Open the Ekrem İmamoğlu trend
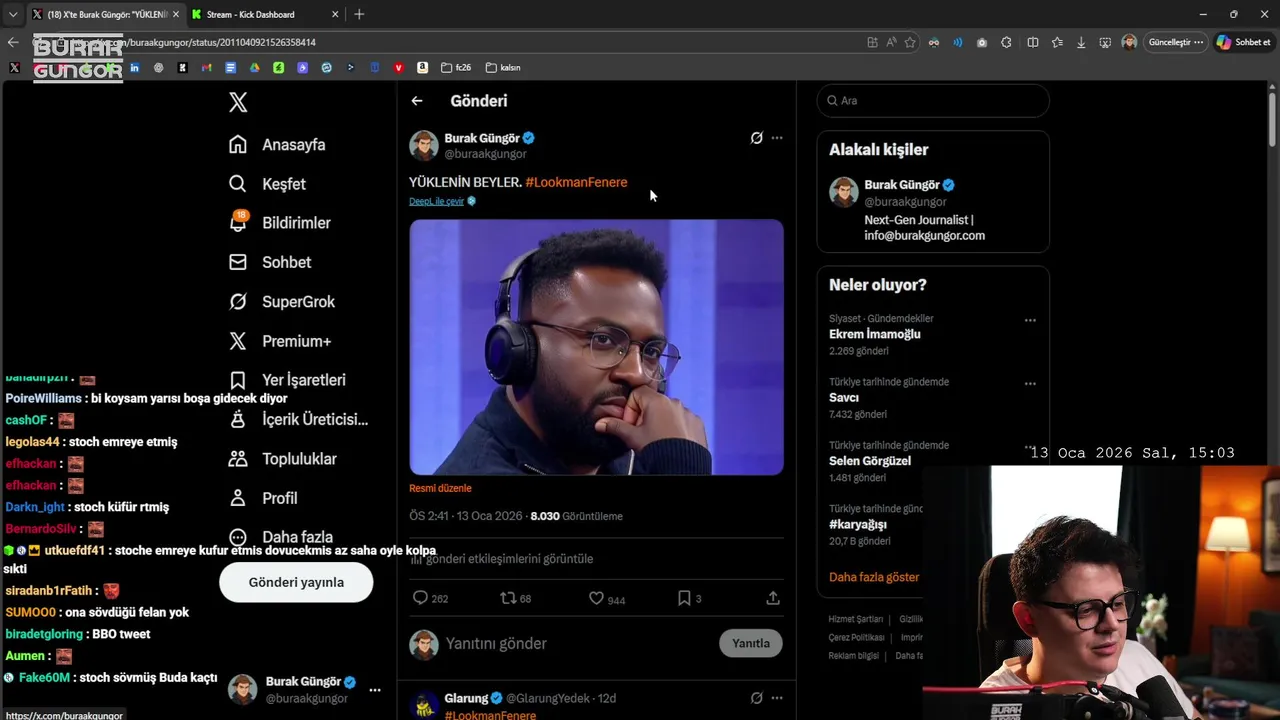This screenshot has height=720, width=1280. [x=875, y=334]
